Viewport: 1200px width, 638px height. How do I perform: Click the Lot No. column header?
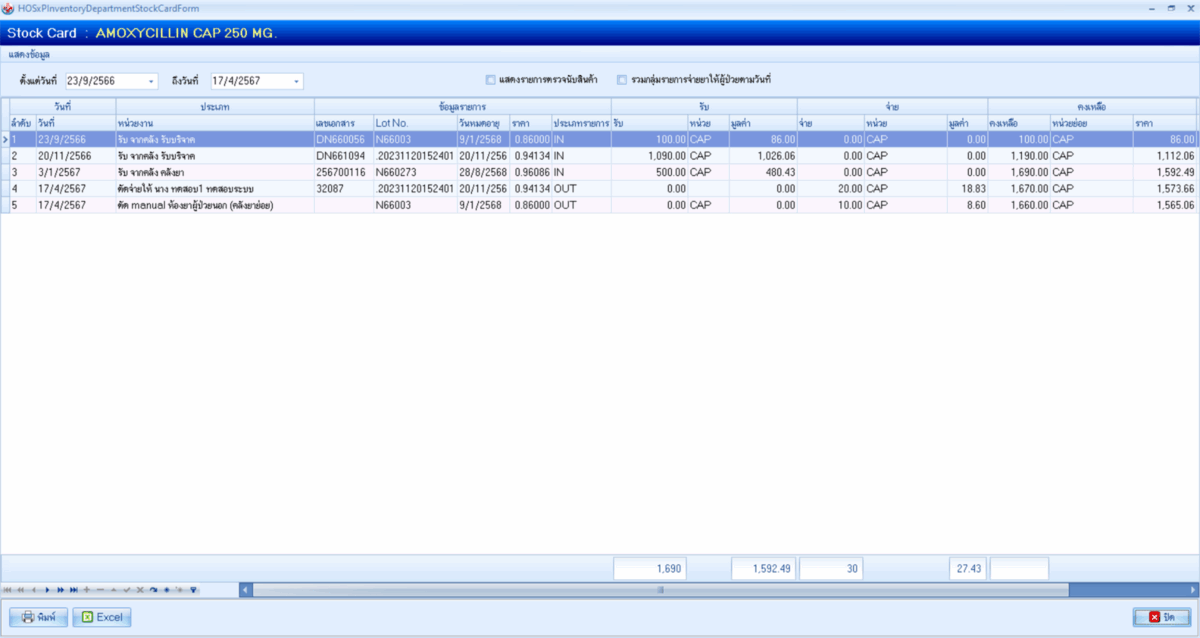click(414, 122)
